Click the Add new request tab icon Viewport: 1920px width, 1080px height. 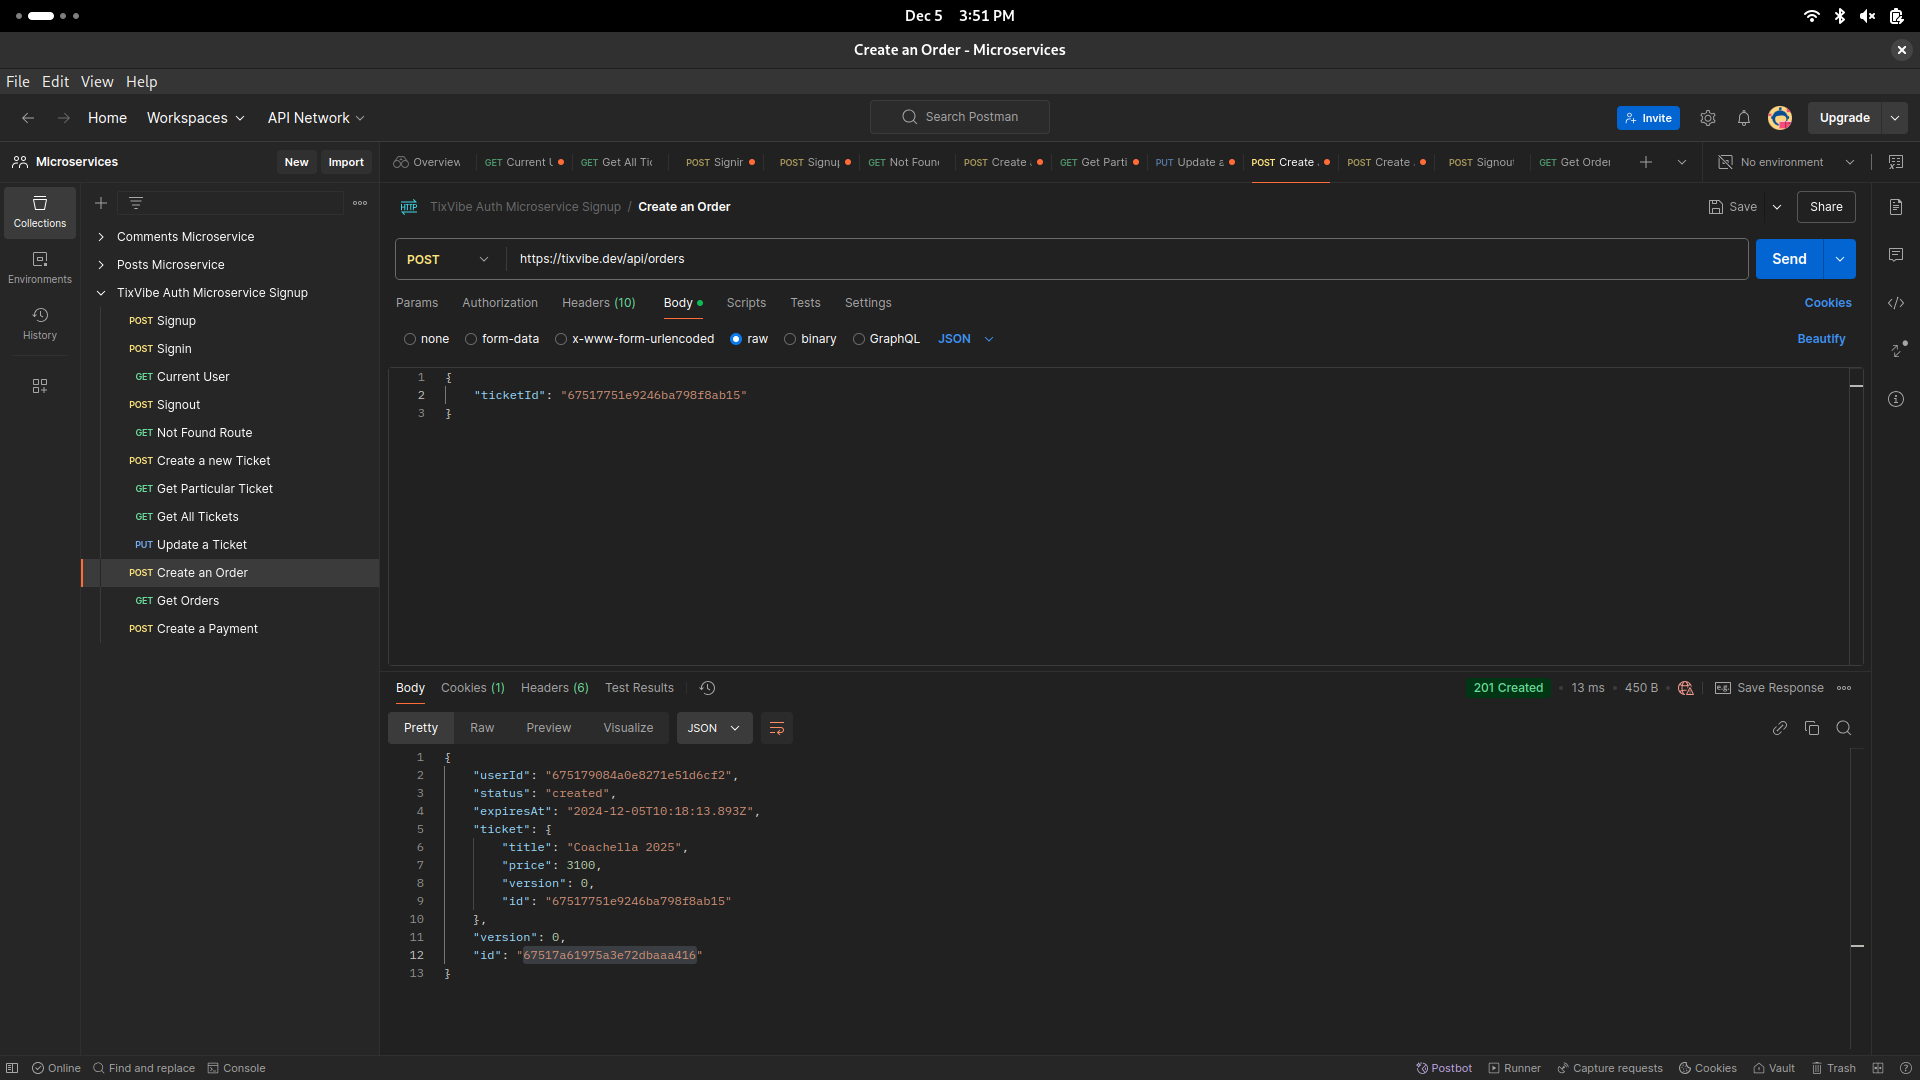click(1646, 161)
